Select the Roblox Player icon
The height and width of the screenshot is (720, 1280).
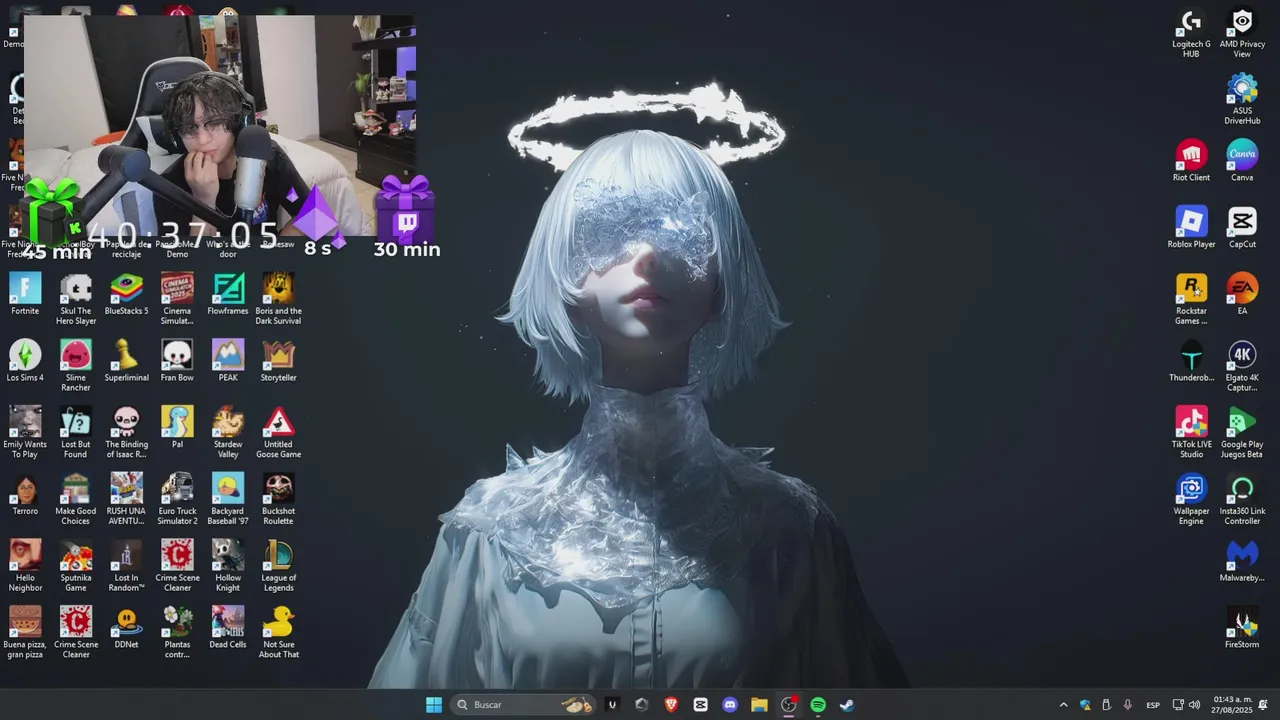[x=1191, y=228]
